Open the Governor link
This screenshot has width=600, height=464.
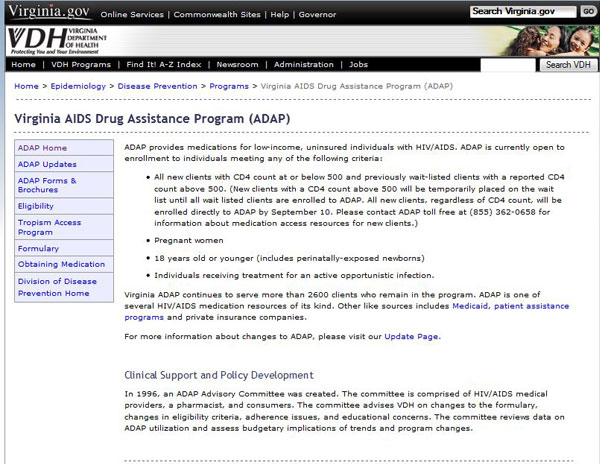(317, 15)
